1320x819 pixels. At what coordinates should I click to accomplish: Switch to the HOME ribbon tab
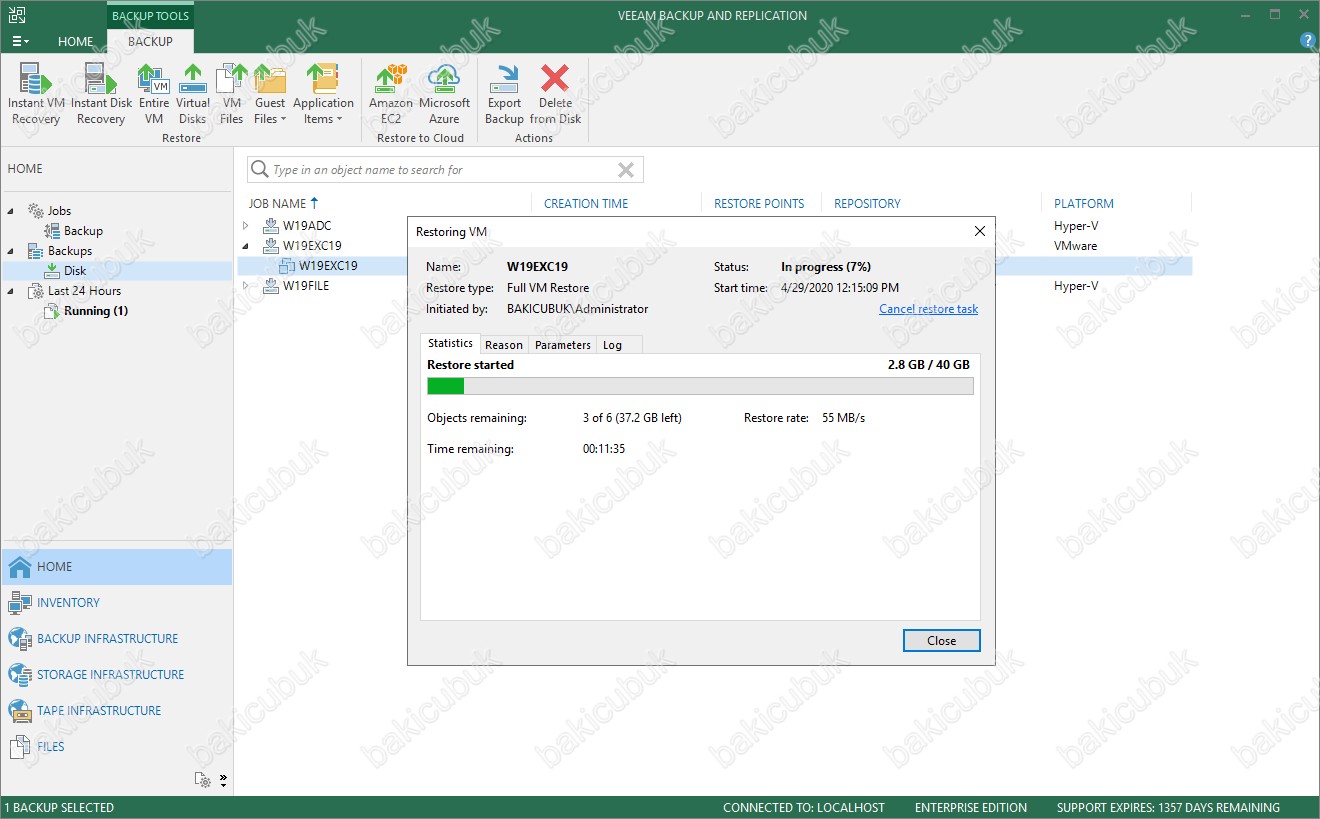click(75, 41)
